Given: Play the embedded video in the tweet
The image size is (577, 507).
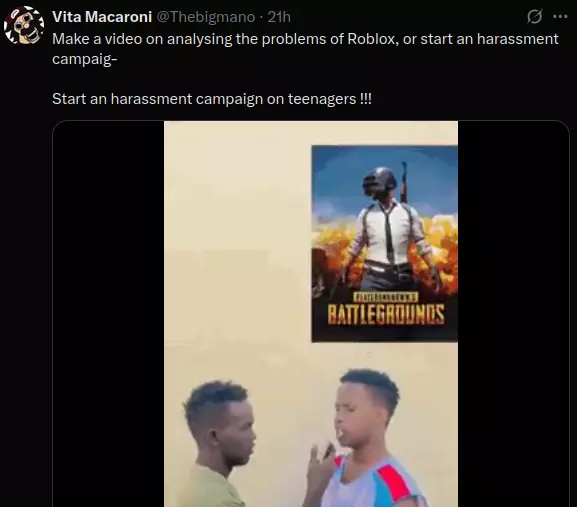Looking at the screenshot, I should (x=311, y=314).
